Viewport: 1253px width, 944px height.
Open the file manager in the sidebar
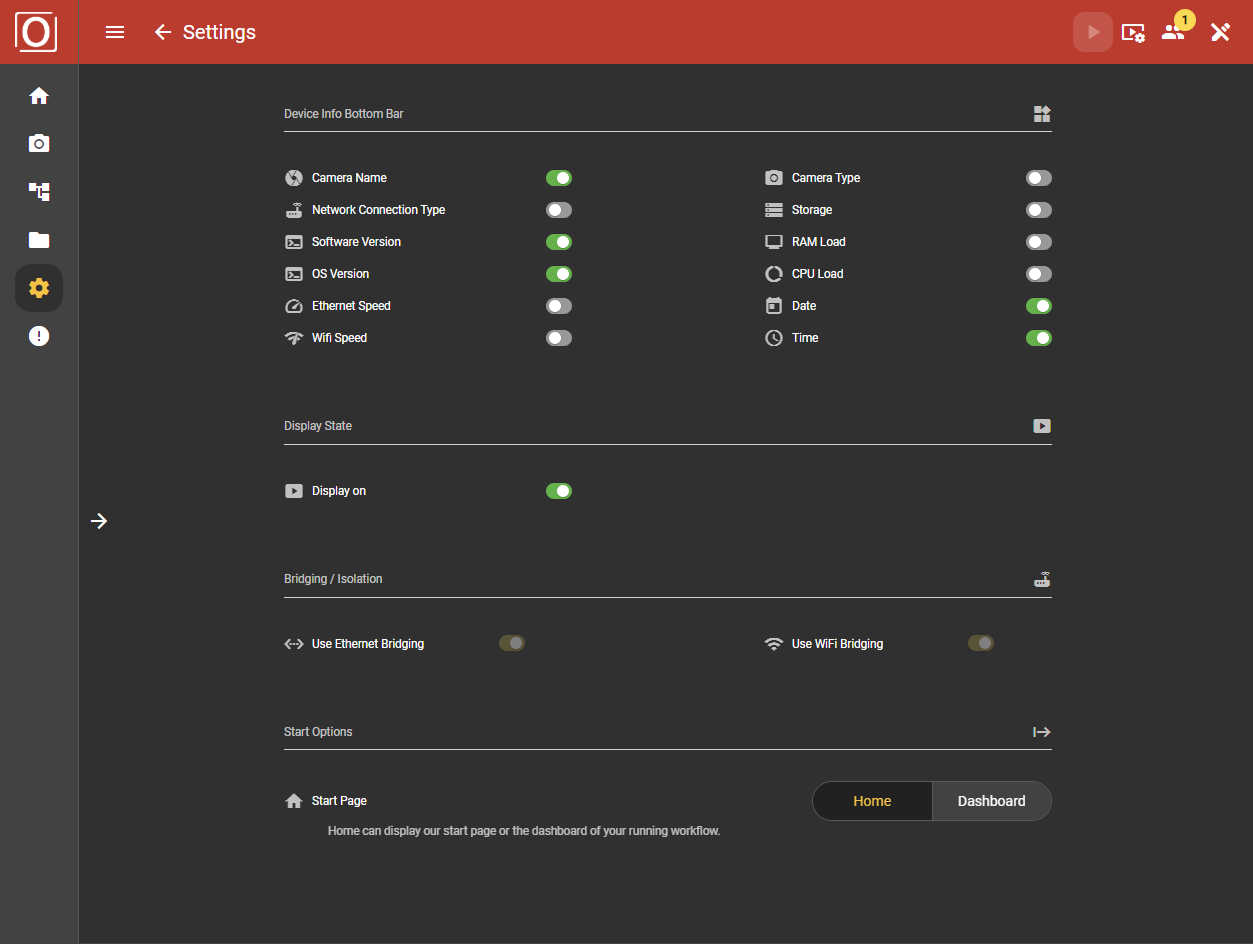(38, 239)
